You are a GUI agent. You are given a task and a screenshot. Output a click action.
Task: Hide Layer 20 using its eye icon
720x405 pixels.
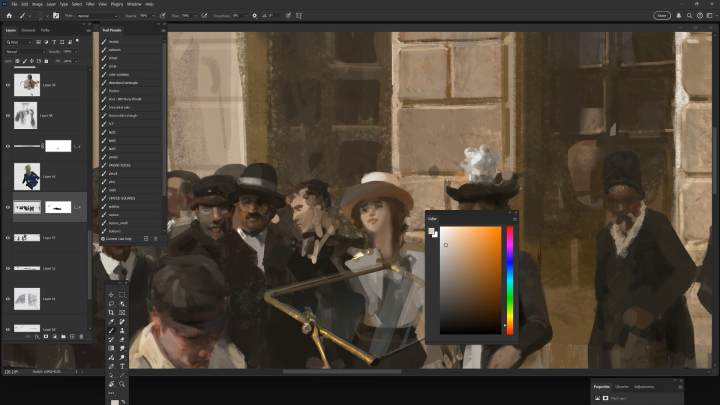tap(8, 85)
